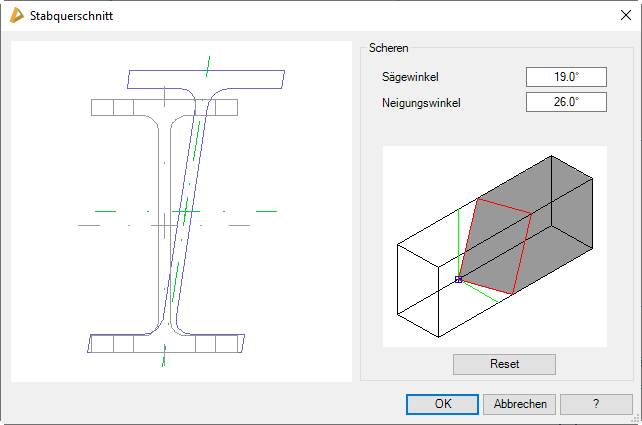Viewport: 642px width, 425px height.
Task: Click the Stabquerschnitt app icon in title bar
Action: click(16, 16)
